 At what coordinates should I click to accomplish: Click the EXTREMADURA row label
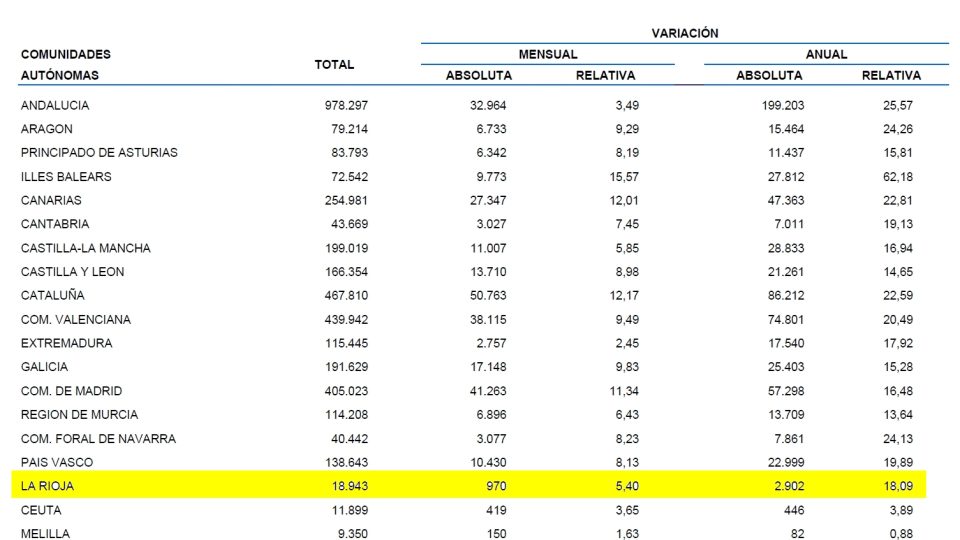(x=66, y=343)
